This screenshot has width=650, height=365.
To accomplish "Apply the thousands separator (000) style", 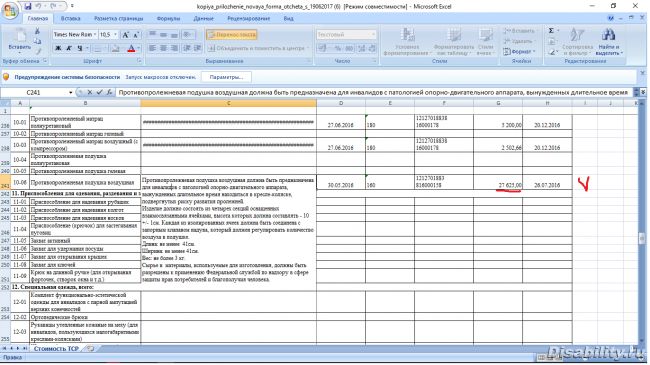I will click(x=349, y=49).
